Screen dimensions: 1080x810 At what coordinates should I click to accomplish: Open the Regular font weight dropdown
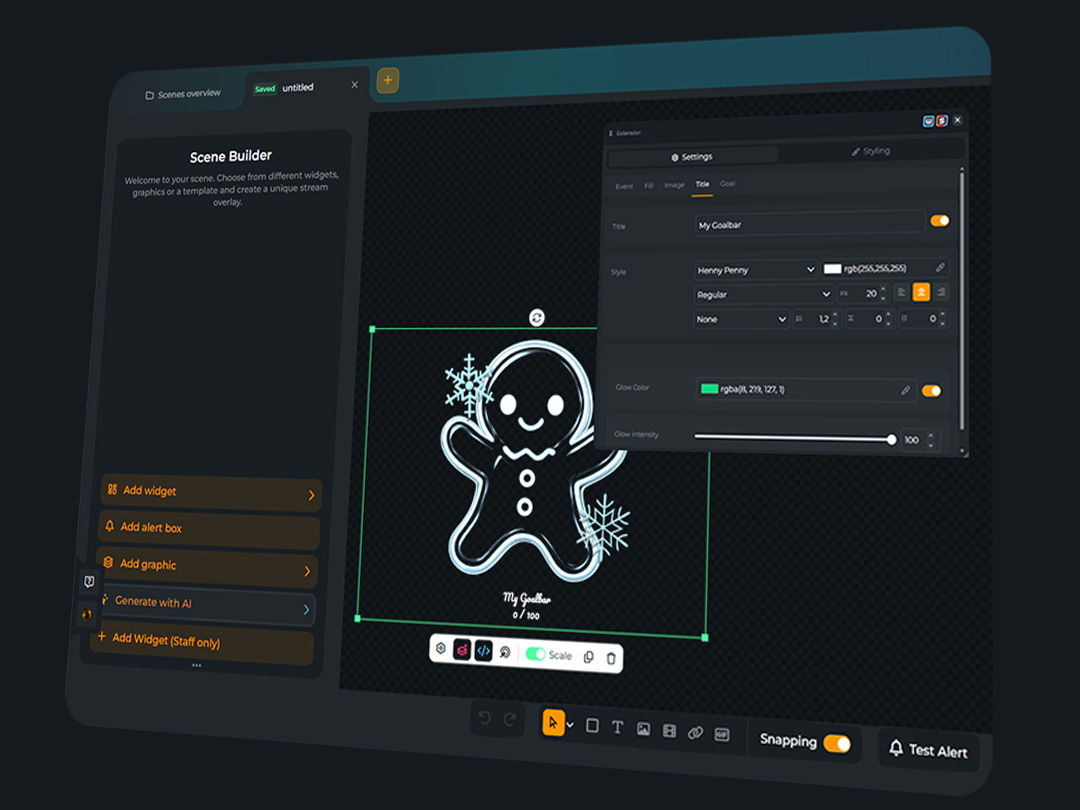[x=764, y=294]
